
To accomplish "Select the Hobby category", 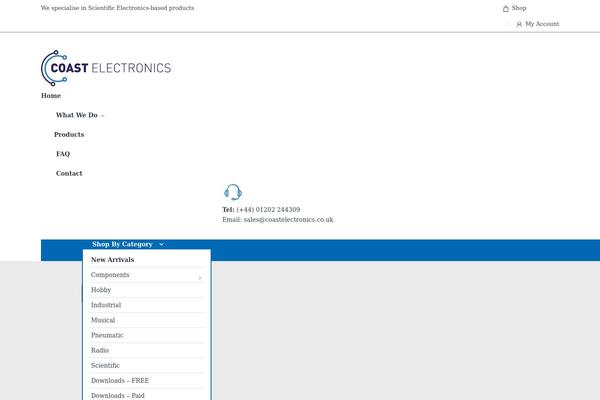I will tap(101, 290).
